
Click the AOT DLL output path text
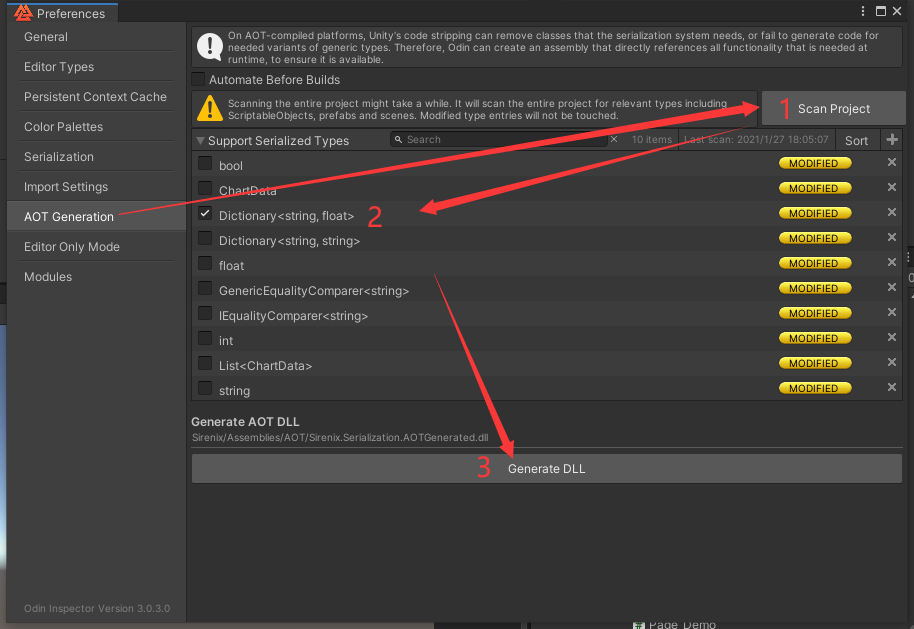(x=340, y=437)
